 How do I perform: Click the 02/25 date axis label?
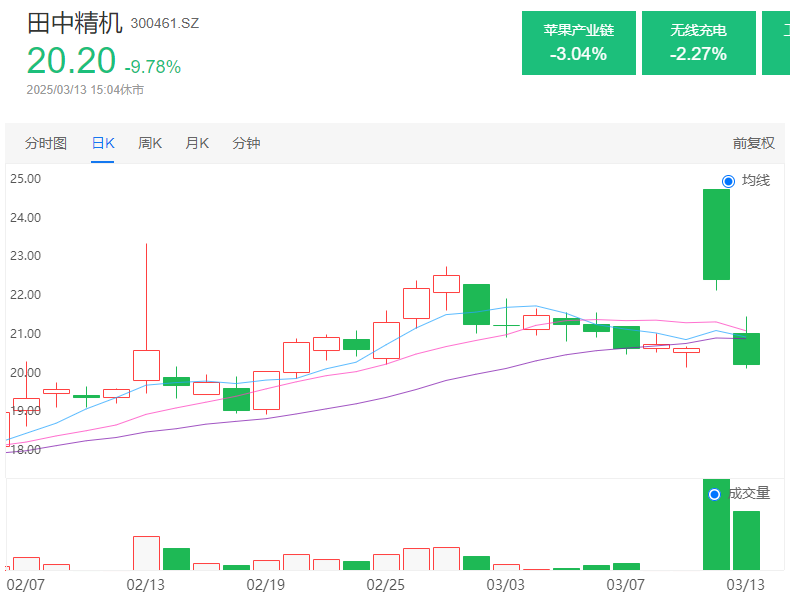(385, 585)
